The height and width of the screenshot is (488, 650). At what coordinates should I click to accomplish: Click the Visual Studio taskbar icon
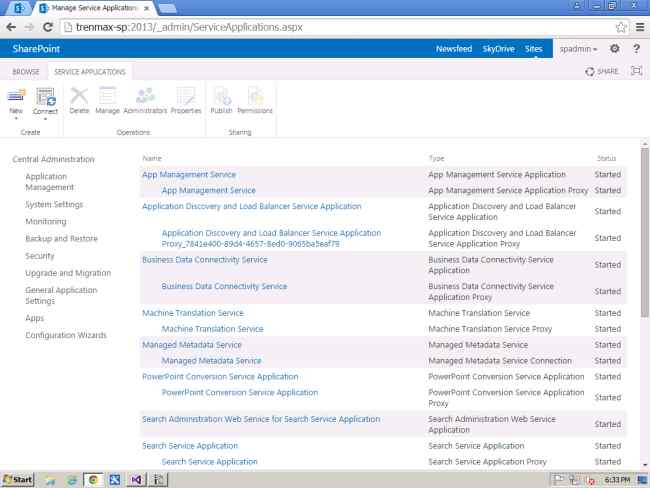(x=136, y=480)
